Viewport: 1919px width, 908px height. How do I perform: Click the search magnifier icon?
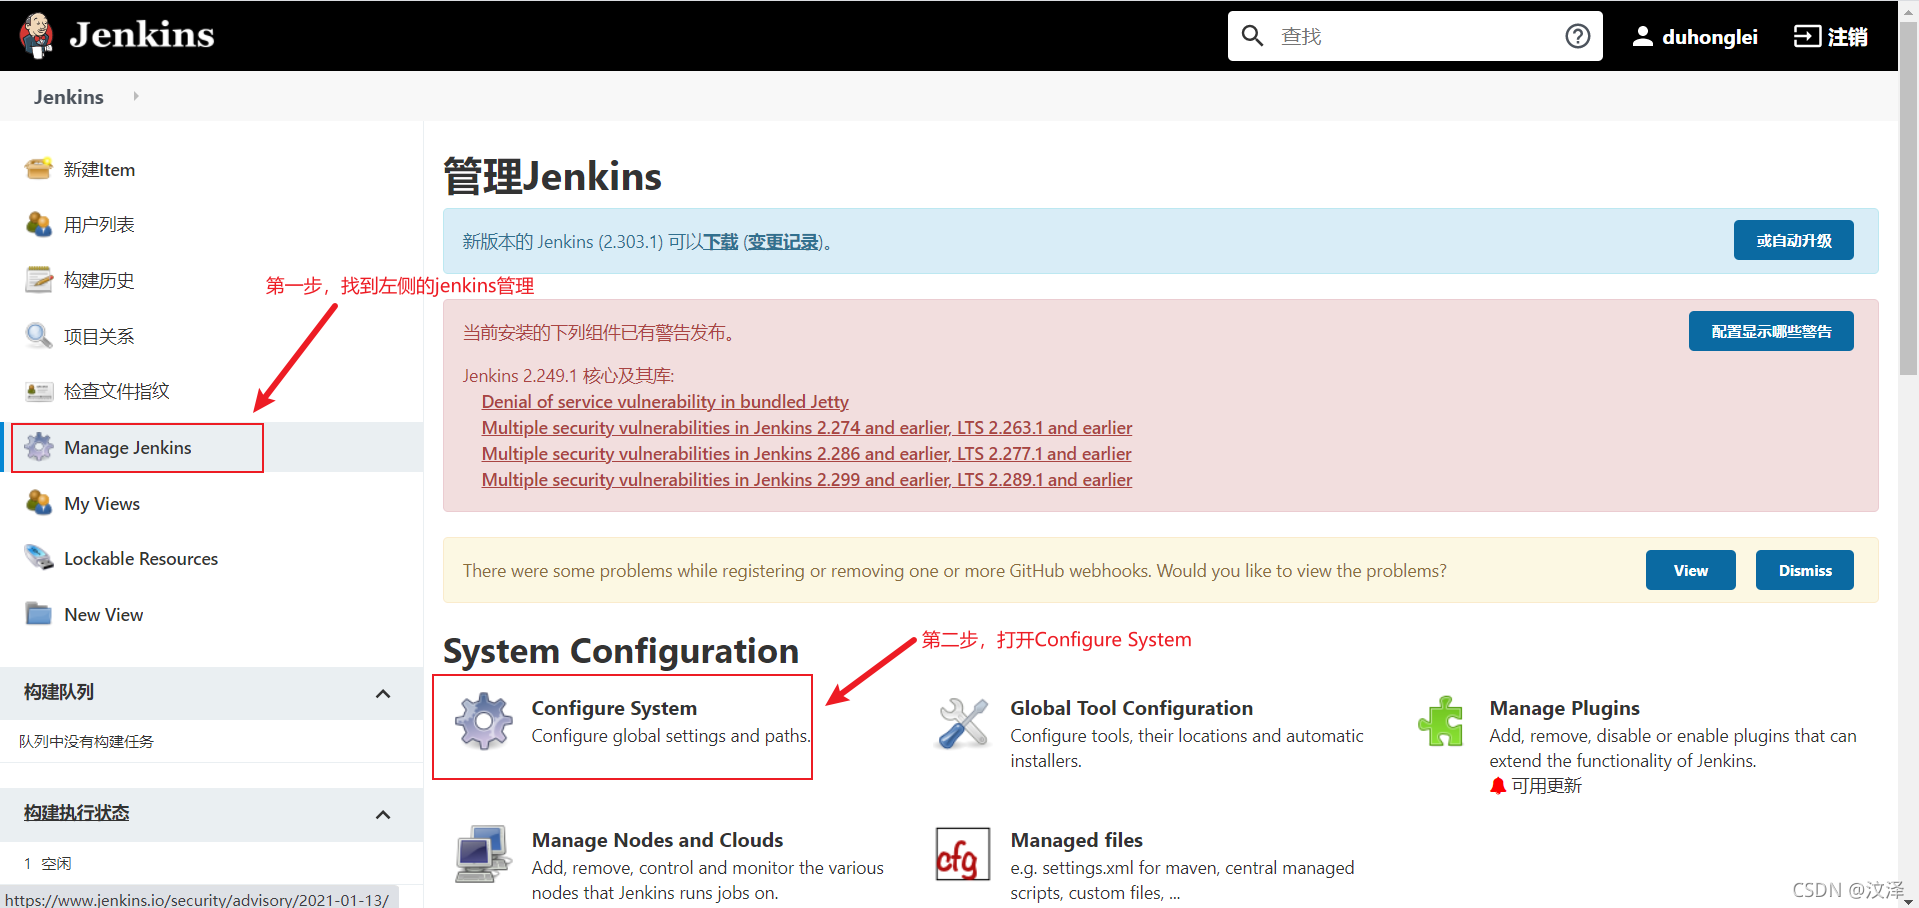point(1252,36)
